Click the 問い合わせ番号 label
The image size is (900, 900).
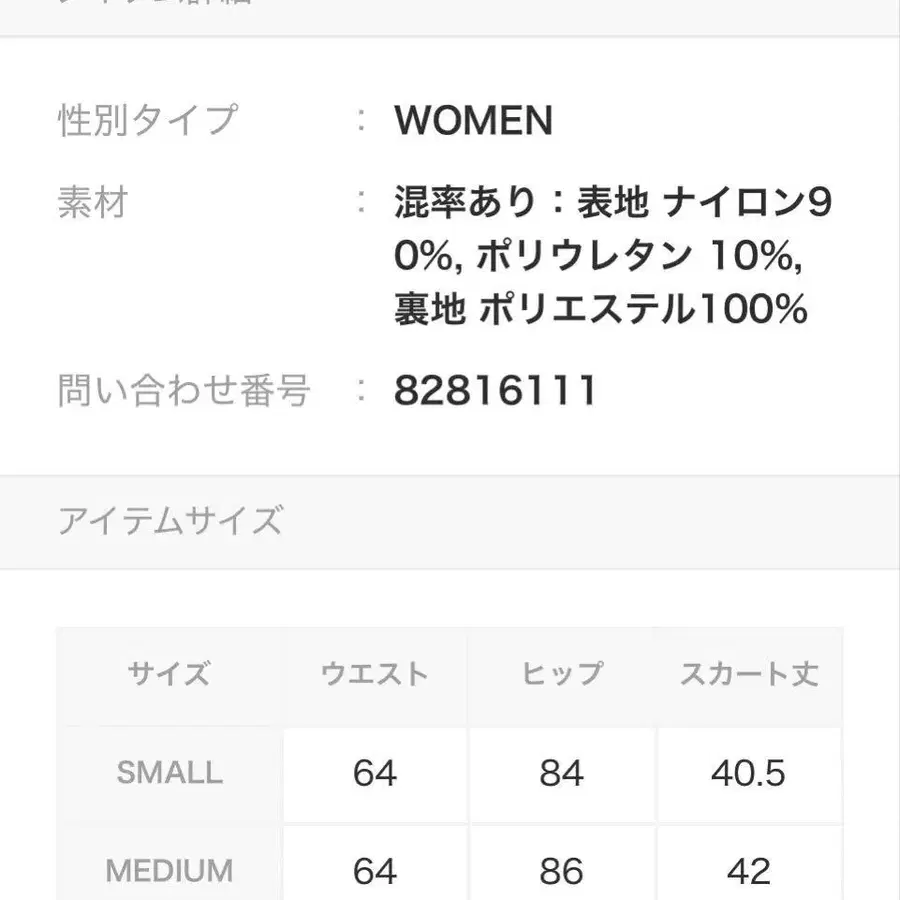click(184, 390)
